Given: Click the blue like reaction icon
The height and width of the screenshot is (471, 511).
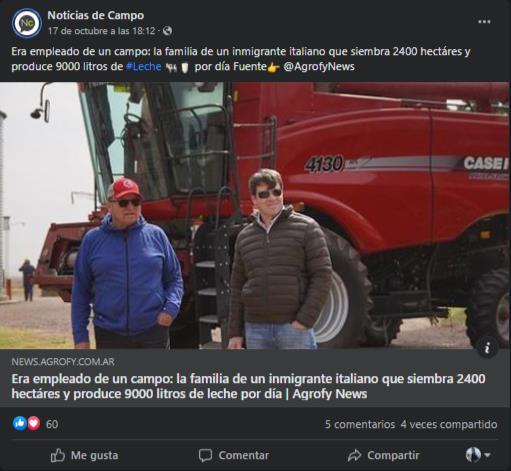Looking at the screenshot, I should [x=20, y=424].
